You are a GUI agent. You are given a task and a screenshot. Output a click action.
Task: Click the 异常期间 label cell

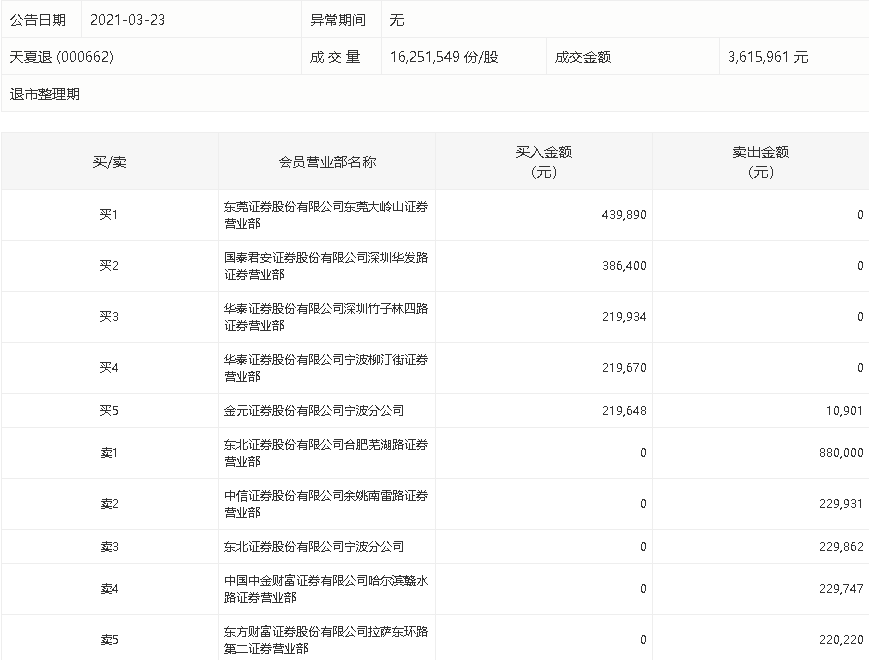(x=338, y=20)
